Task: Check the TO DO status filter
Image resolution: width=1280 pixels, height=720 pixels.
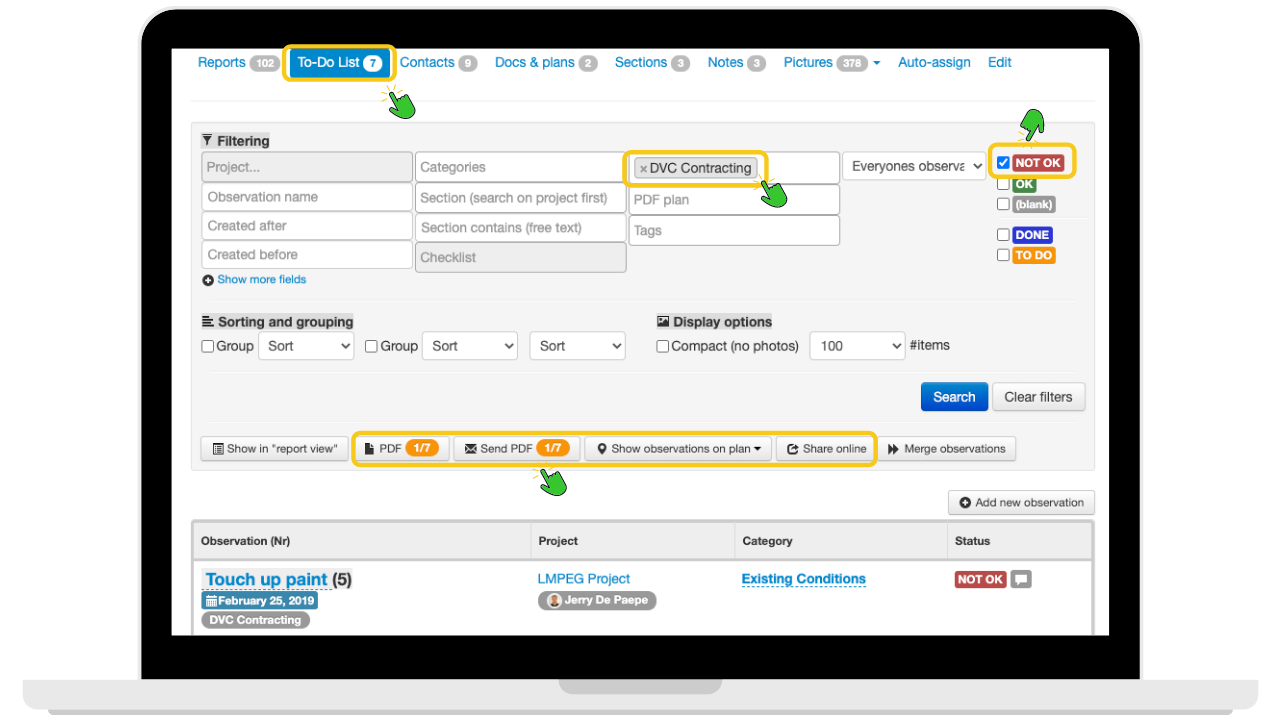Action: point(1003,256)
